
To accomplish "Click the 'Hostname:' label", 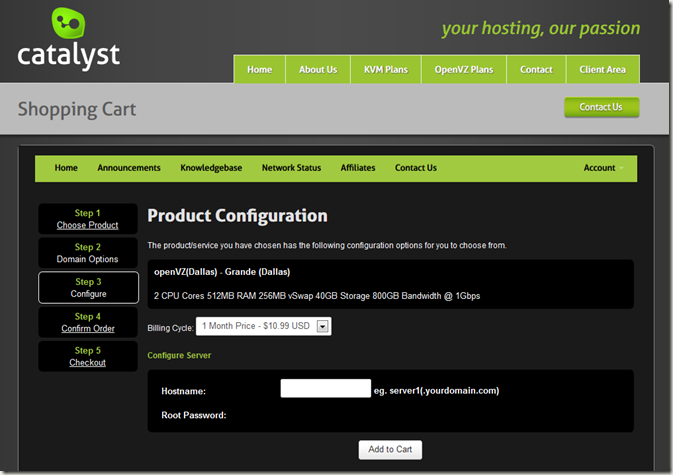I will [x=183, y=391].
